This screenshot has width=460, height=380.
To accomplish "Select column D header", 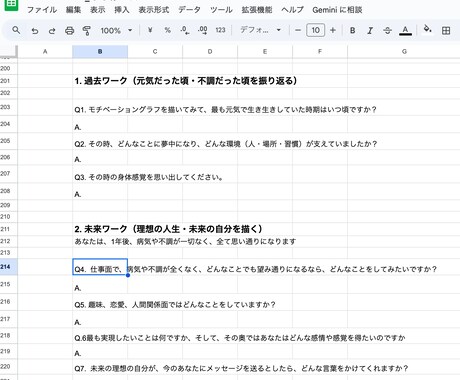I will click(x=210, y=52).
